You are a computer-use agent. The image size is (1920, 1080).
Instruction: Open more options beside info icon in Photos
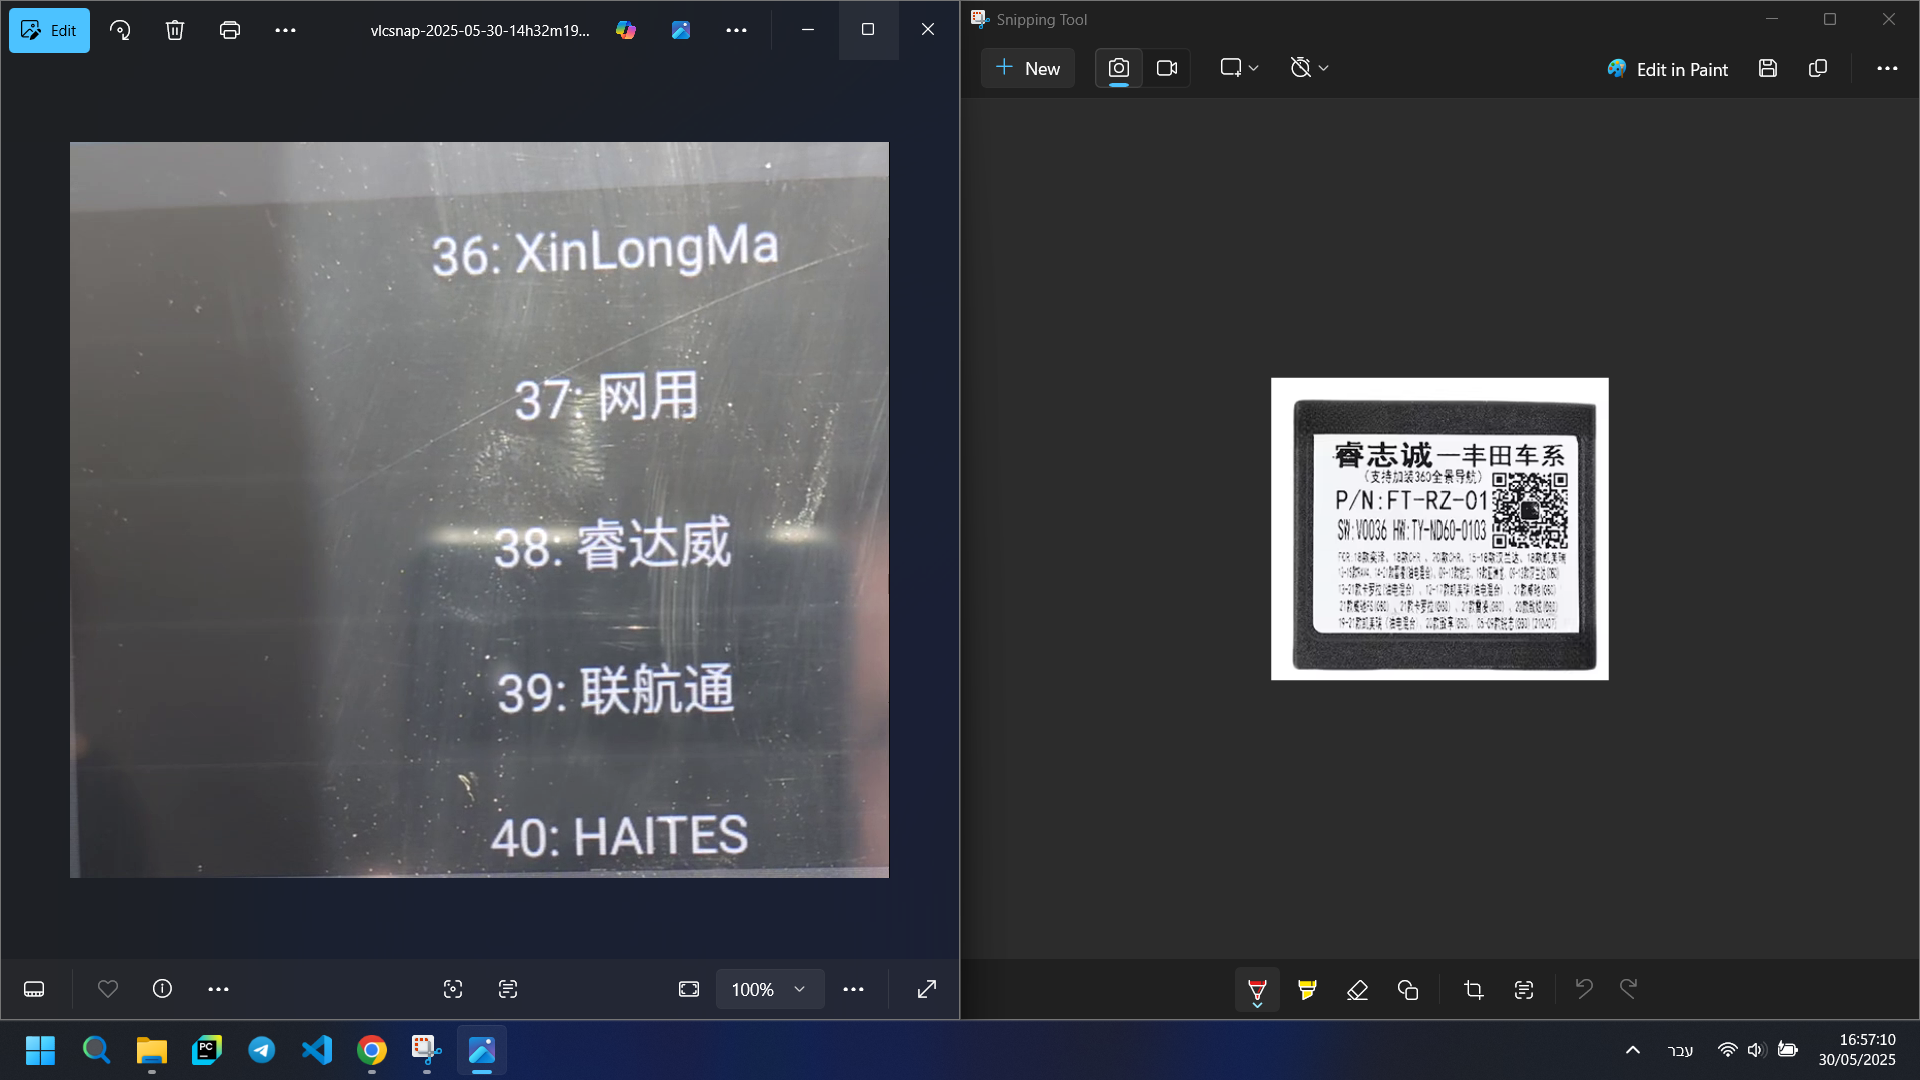[x=218, y=989]
